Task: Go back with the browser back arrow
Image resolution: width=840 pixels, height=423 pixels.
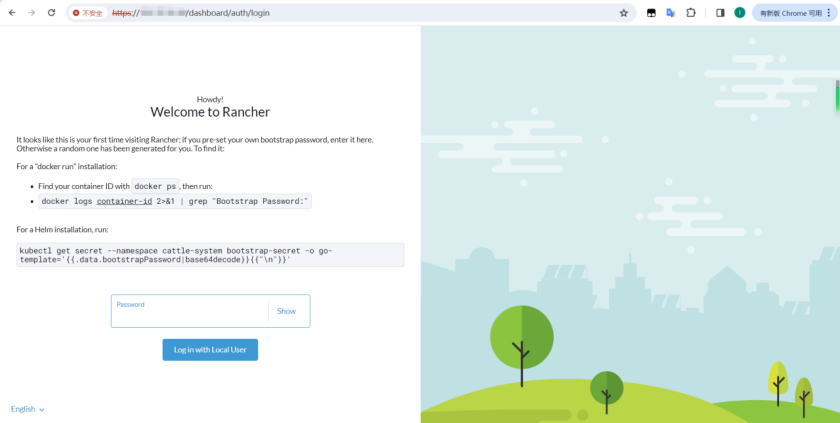Action: click(x=12, y=13)
